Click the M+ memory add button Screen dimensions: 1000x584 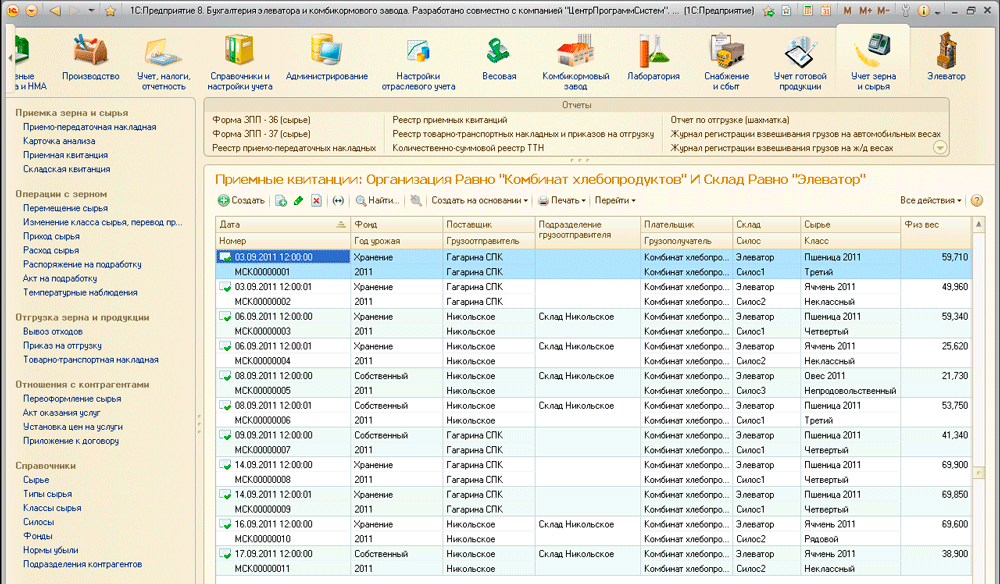pyautogui.click(x=865, y=11)
